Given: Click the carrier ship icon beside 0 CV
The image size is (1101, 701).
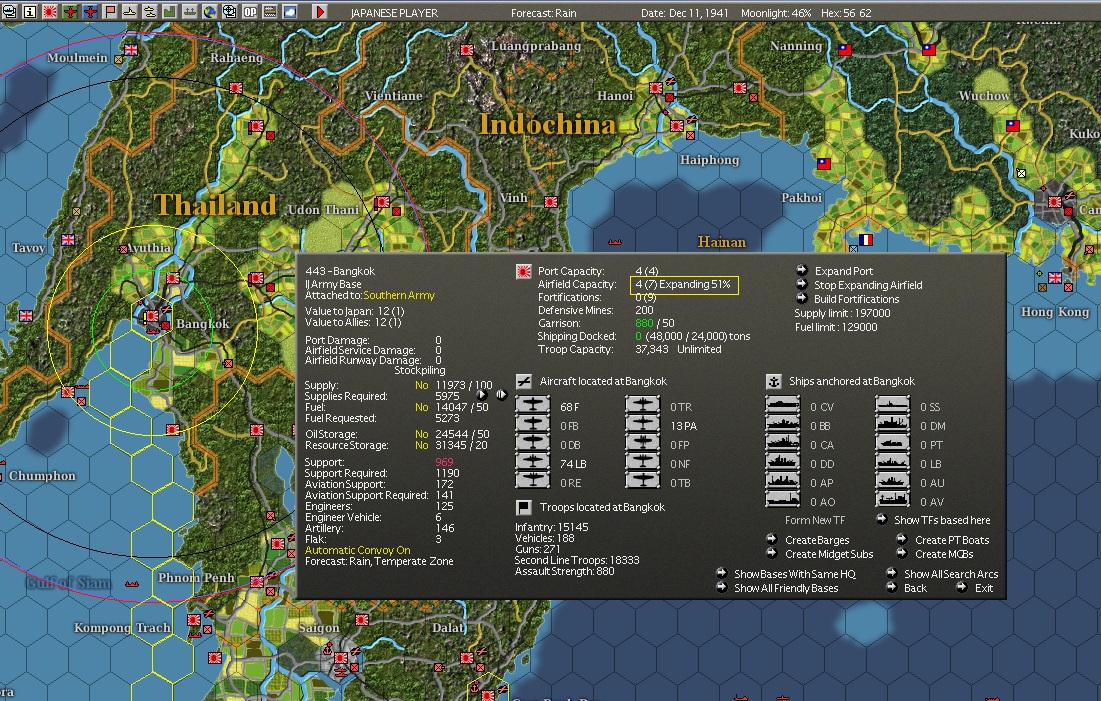Looking at the screenshot, I should point(782,405).
